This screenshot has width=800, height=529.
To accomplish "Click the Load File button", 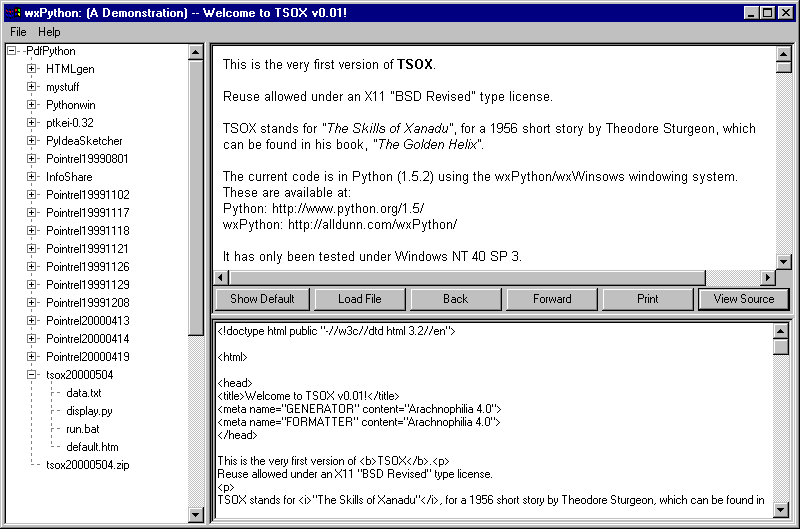I will [x=360, y=299].
